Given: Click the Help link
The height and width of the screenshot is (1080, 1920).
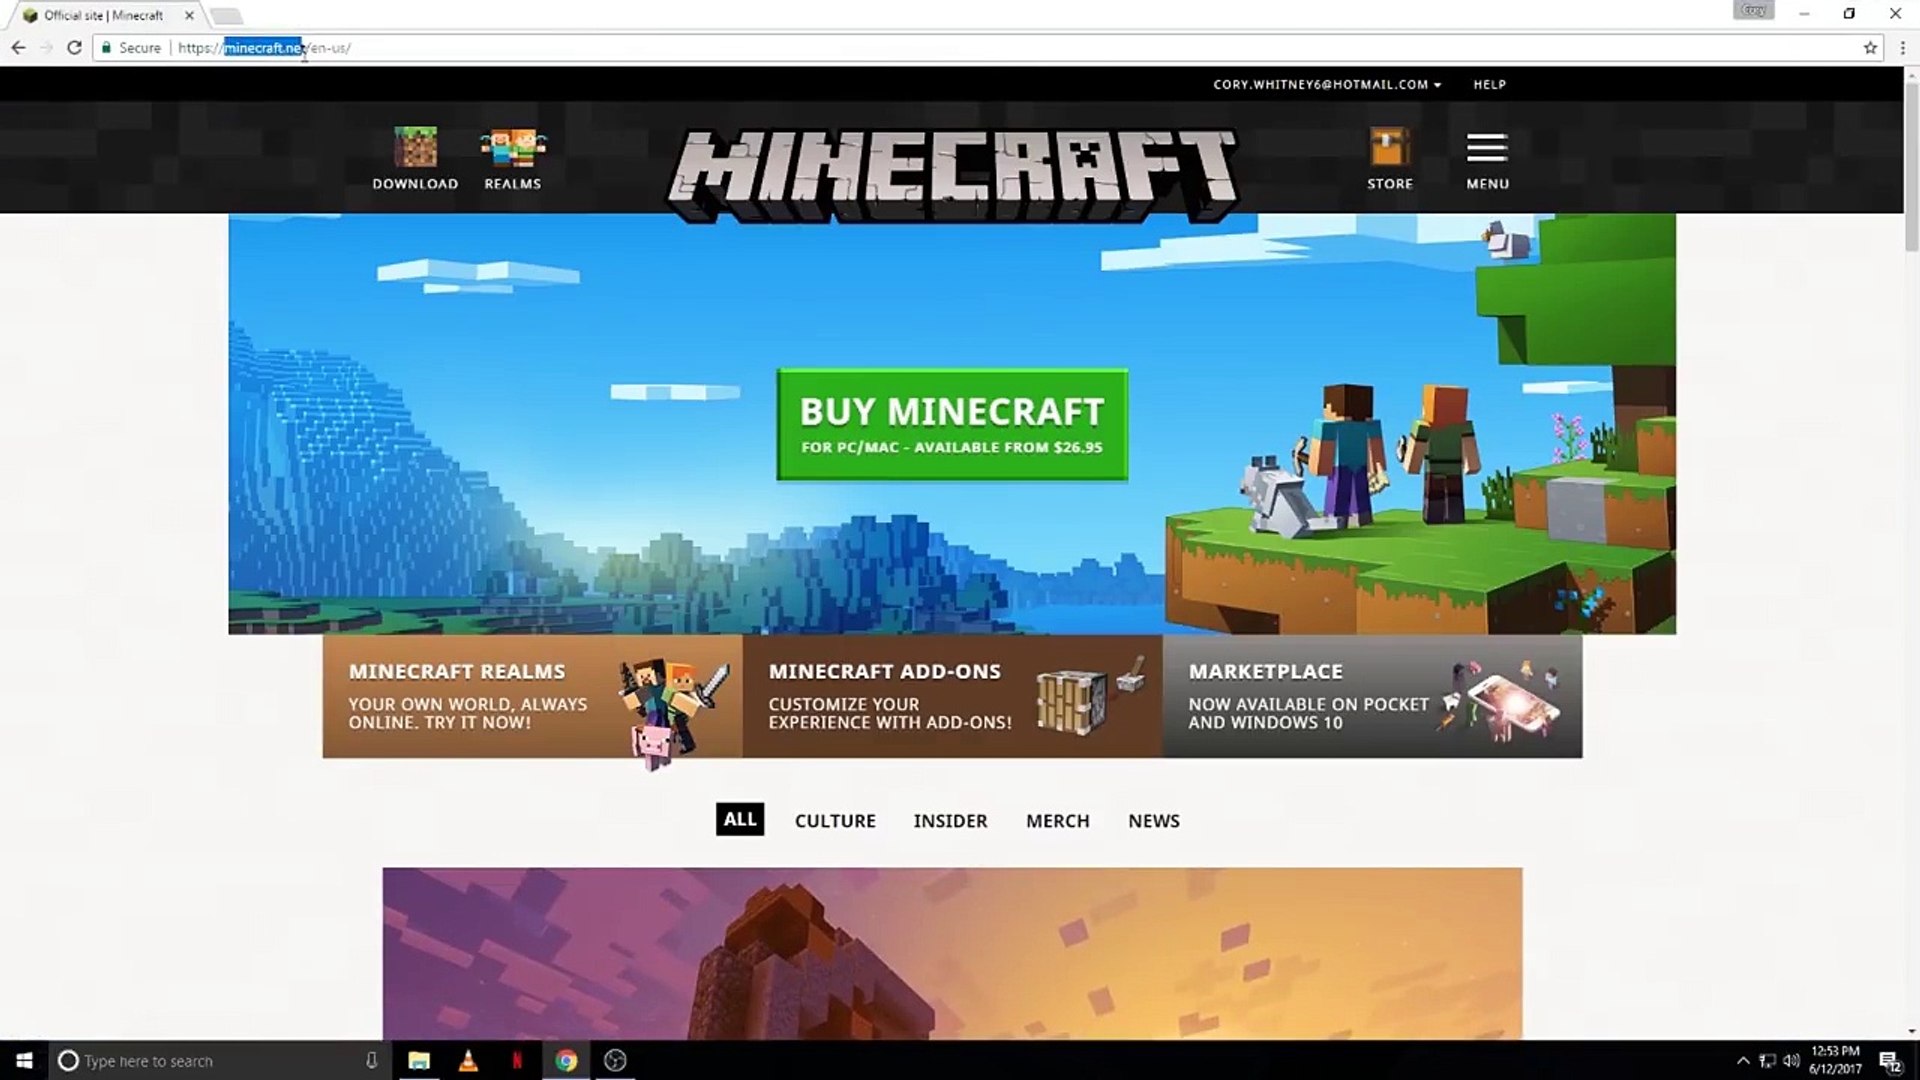Looking at the screenshot, I should pos(1489,84).
